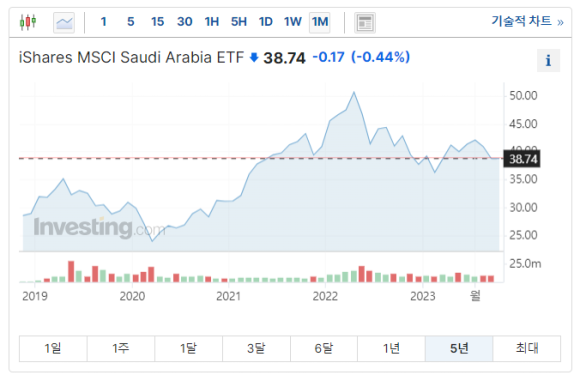Set interval to 1 minute
Viewport: 580px width, 381px height.
click(x=104, y=22)
